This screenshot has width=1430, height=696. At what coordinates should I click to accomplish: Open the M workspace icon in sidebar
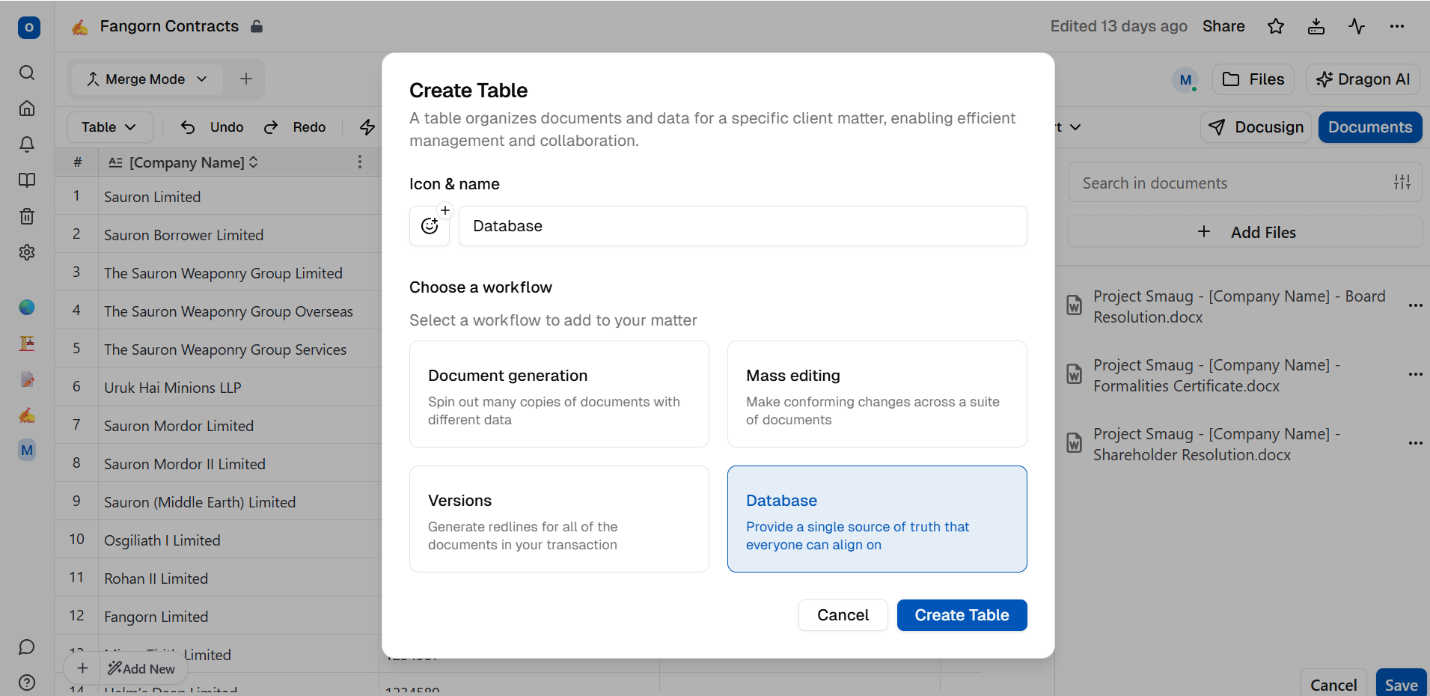pos(27,450)
